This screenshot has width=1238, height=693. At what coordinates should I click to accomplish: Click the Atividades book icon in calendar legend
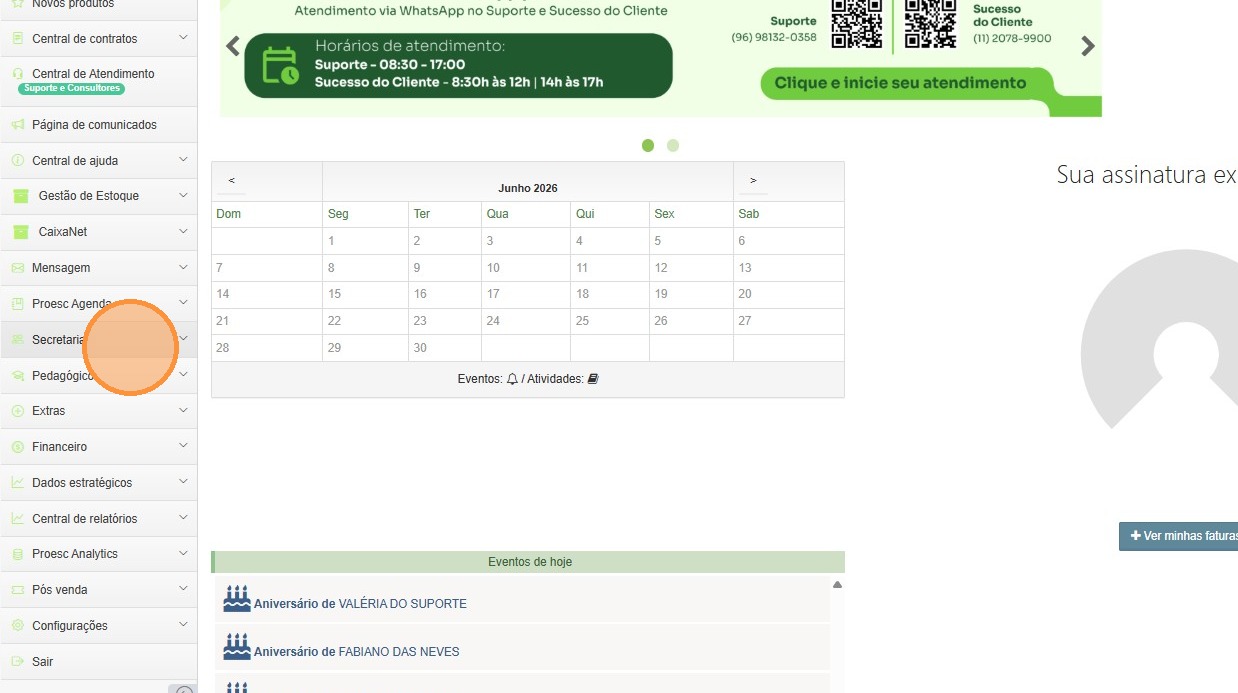pos(593,379)
